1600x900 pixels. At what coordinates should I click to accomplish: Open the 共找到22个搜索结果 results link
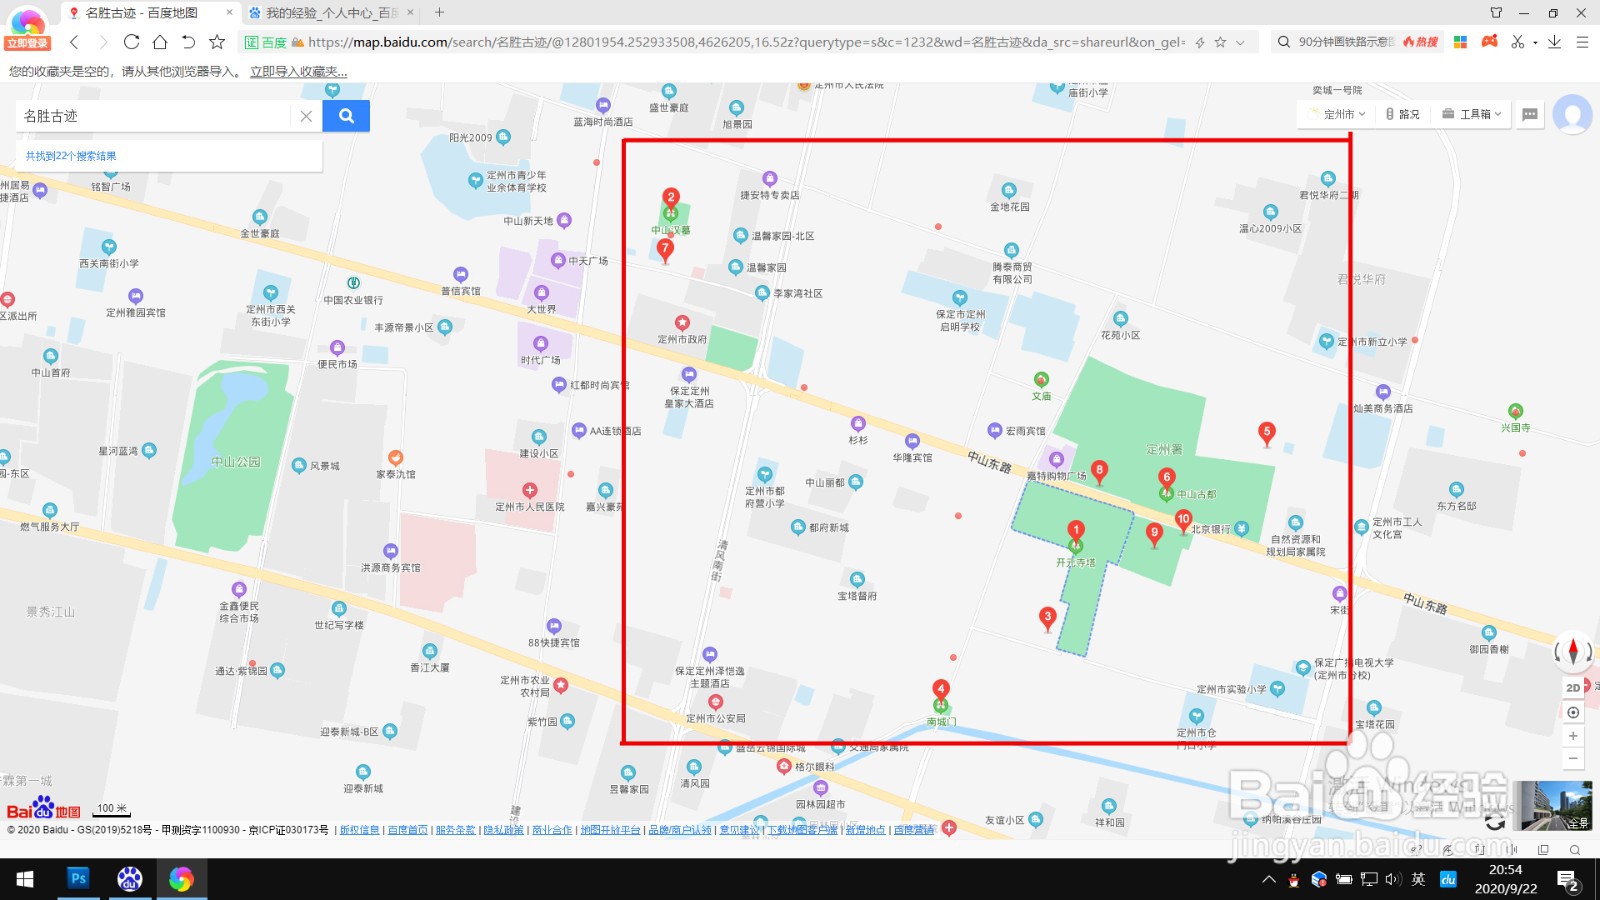pos(71,156)
